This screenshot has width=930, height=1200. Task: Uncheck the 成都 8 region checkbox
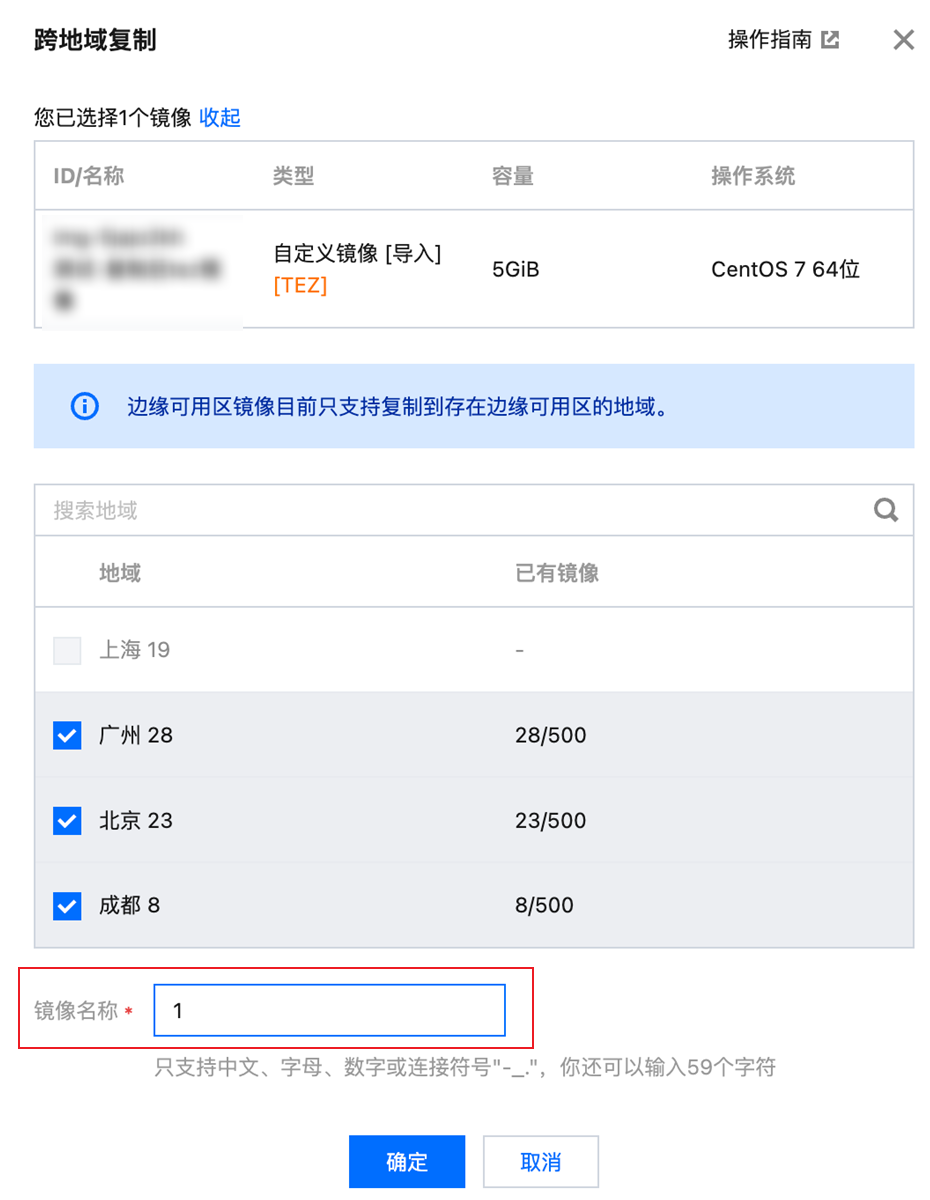click(67, 906)
